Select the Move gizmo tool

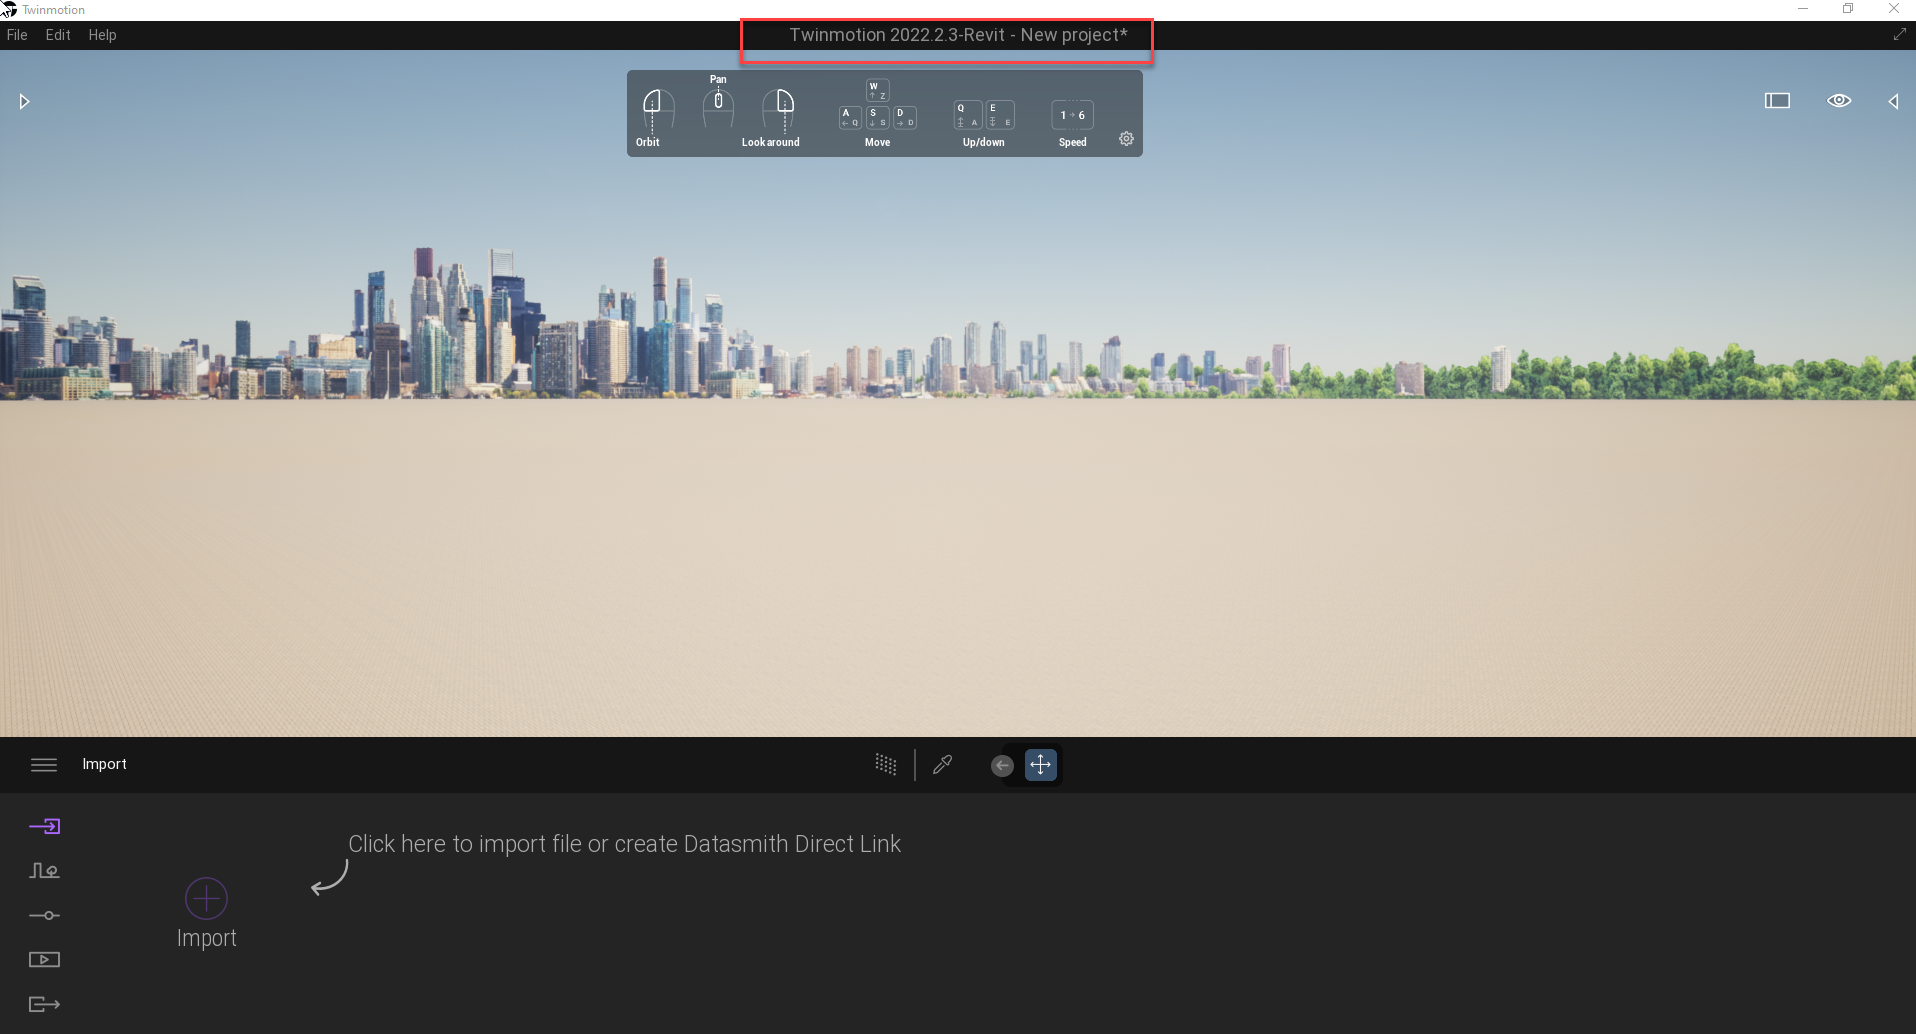click(x=1040, y=765)
